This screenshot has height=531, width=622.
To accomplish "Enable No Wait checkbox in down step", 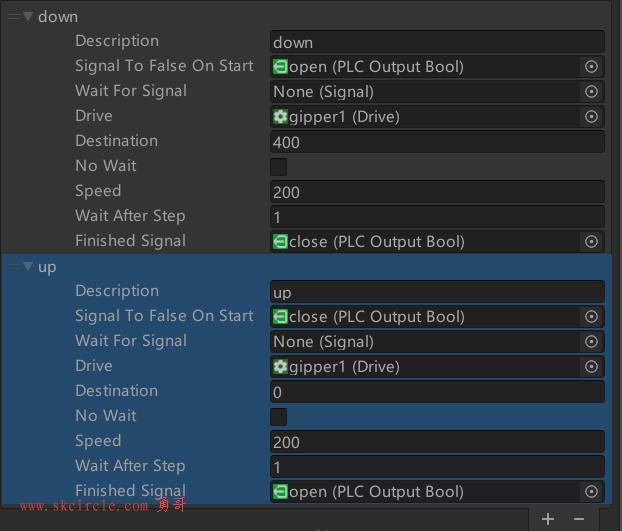I will 278,167.
